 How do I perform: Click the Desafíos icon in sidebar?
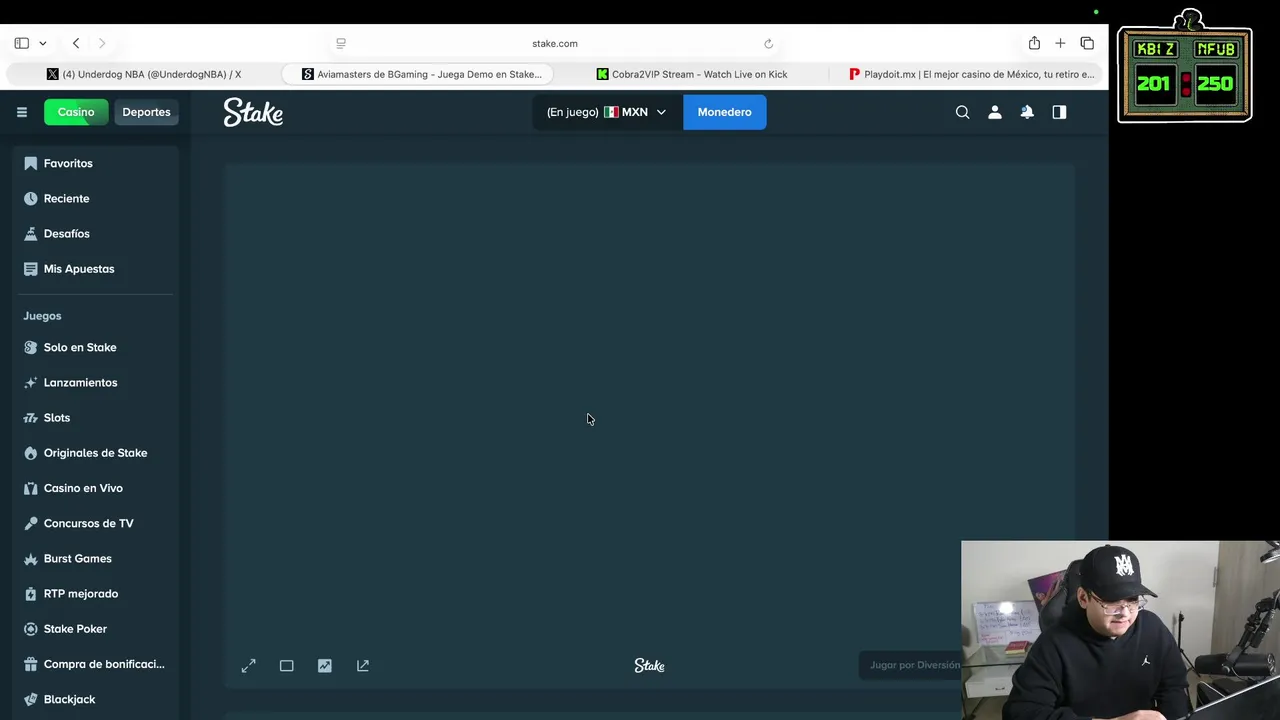30,233
